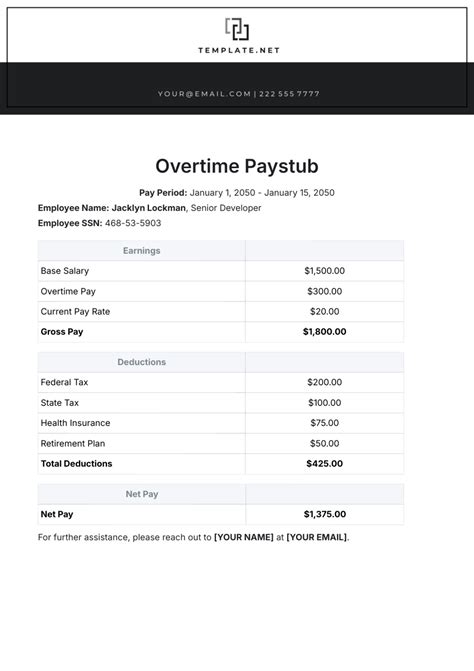
Task: Click the Net Pay table header
Action: [142, 494]
